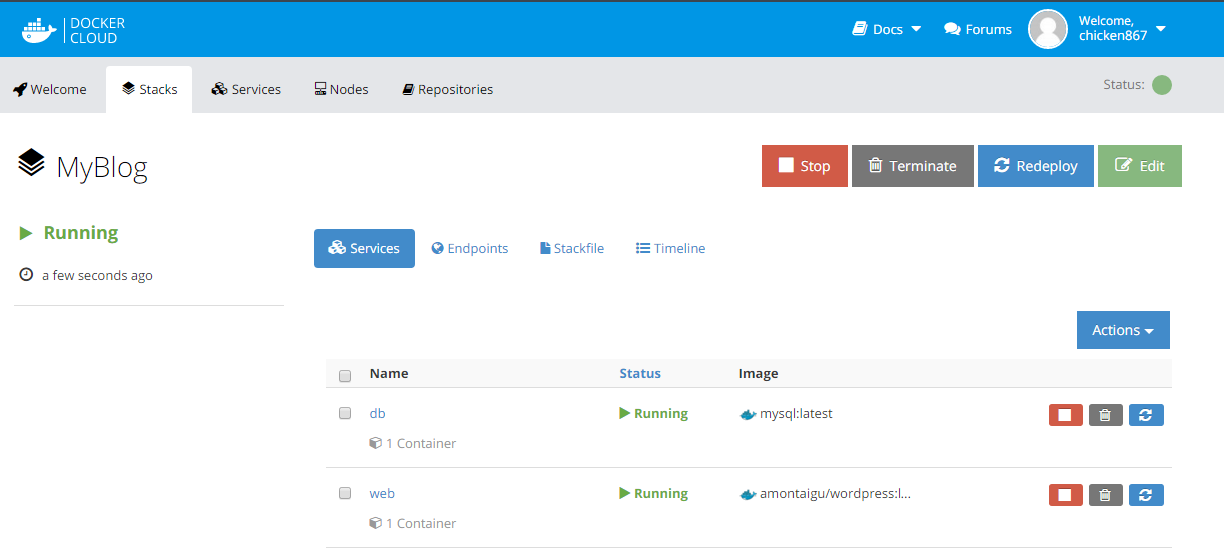This screenshot has height=553, width=1224.
Task: Click trash icon for web service
Action: click(1105, 495)
